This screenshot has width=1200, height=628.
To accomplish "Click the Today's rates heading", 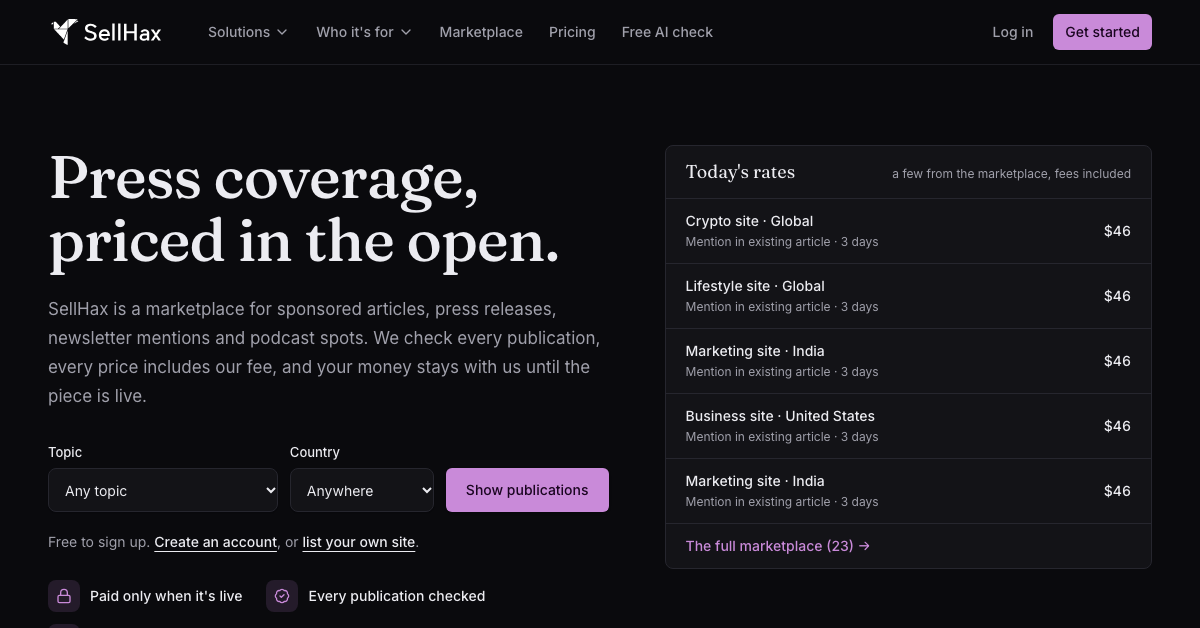I will point(740,172).
